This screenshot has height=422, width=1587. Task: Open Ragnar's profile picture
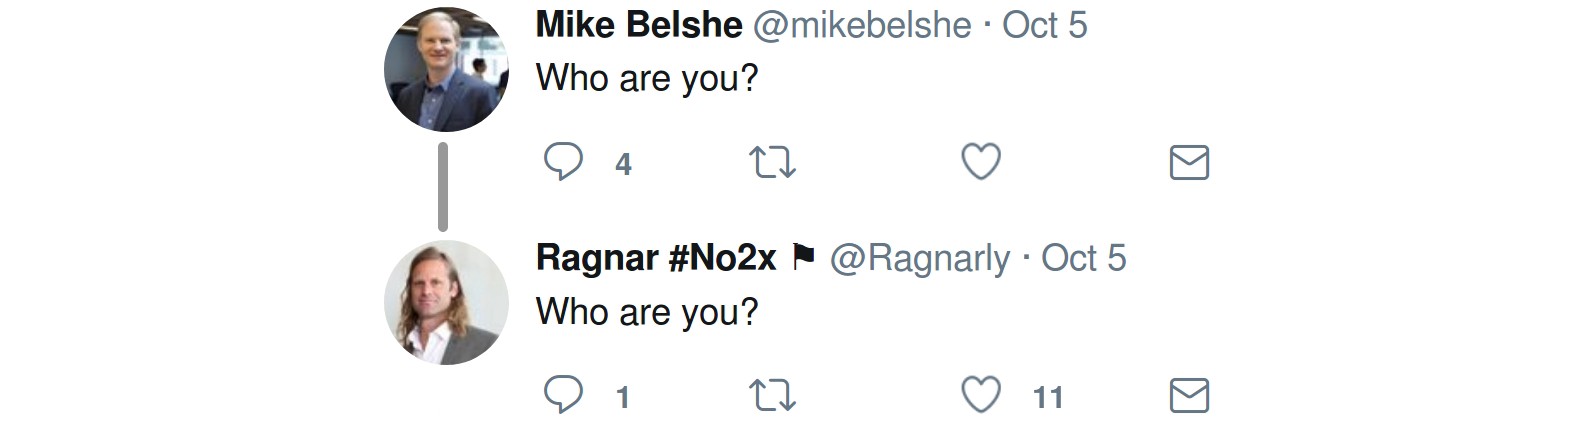pyautogui.click(x=446, y=302)
